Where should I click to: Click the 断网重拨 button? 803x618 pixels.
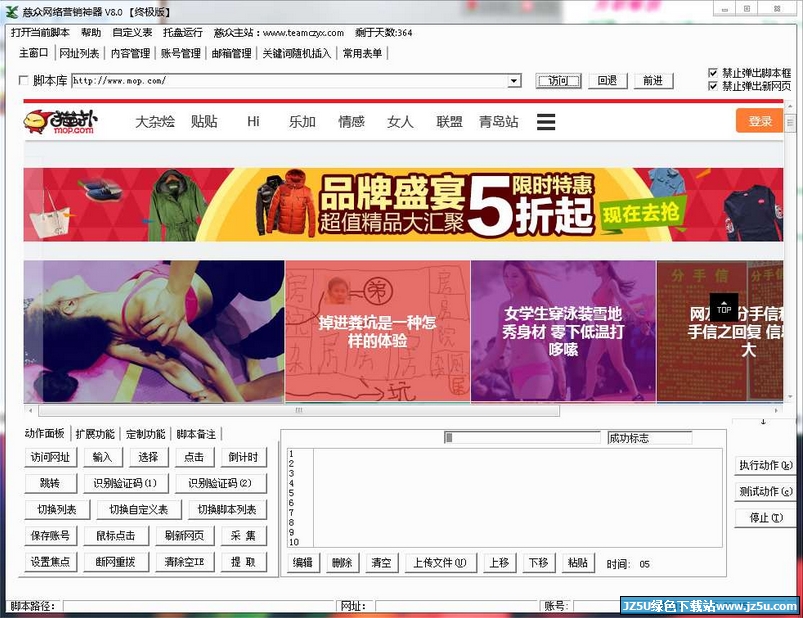pos(116,562)
